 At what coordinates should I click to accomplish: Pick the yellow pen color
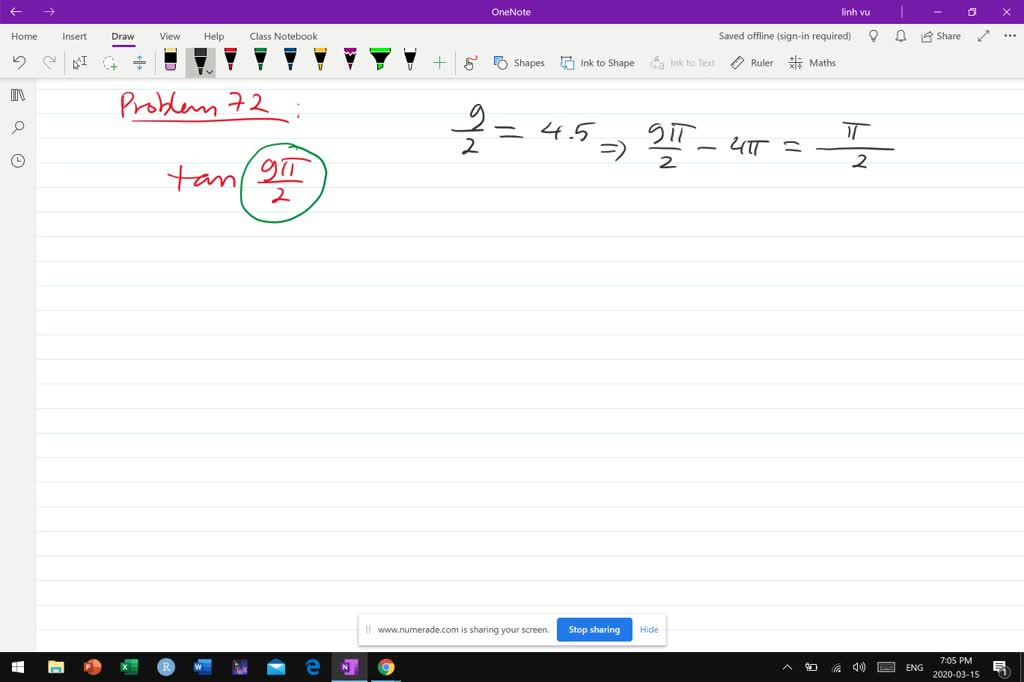coord(320,60)
